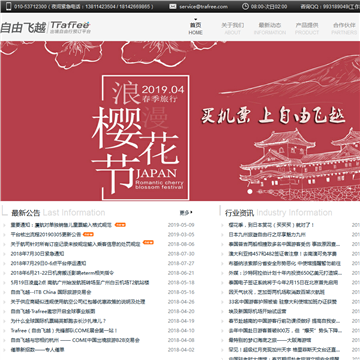Click the service@trafree.com email link
This screenshot has width=360, height=360.
click(x=203, y=7)
